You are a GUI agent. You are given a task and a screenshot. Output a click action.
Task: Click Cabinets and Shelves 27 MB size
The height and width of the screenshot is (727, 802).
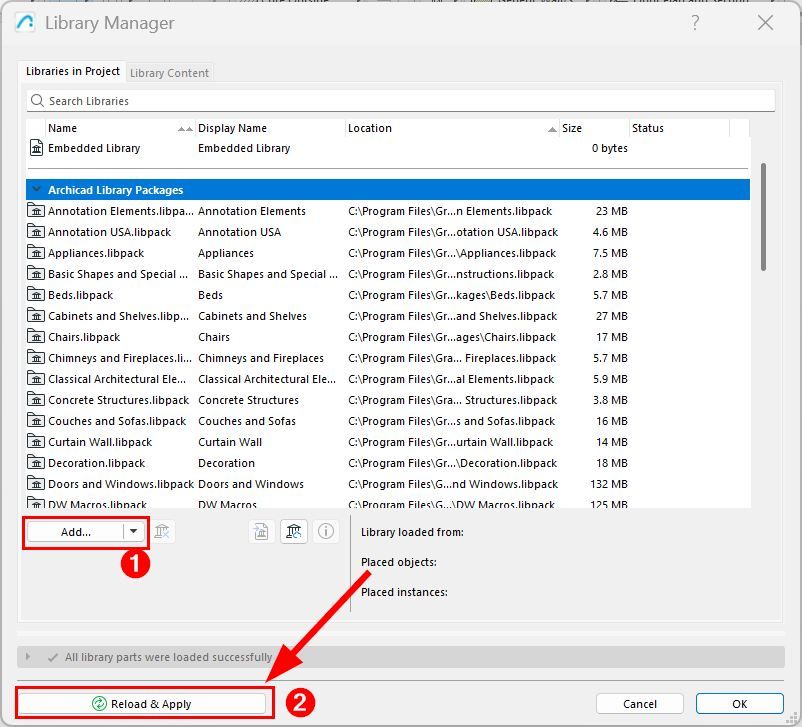pyautogui.click(x=611, y=316)
